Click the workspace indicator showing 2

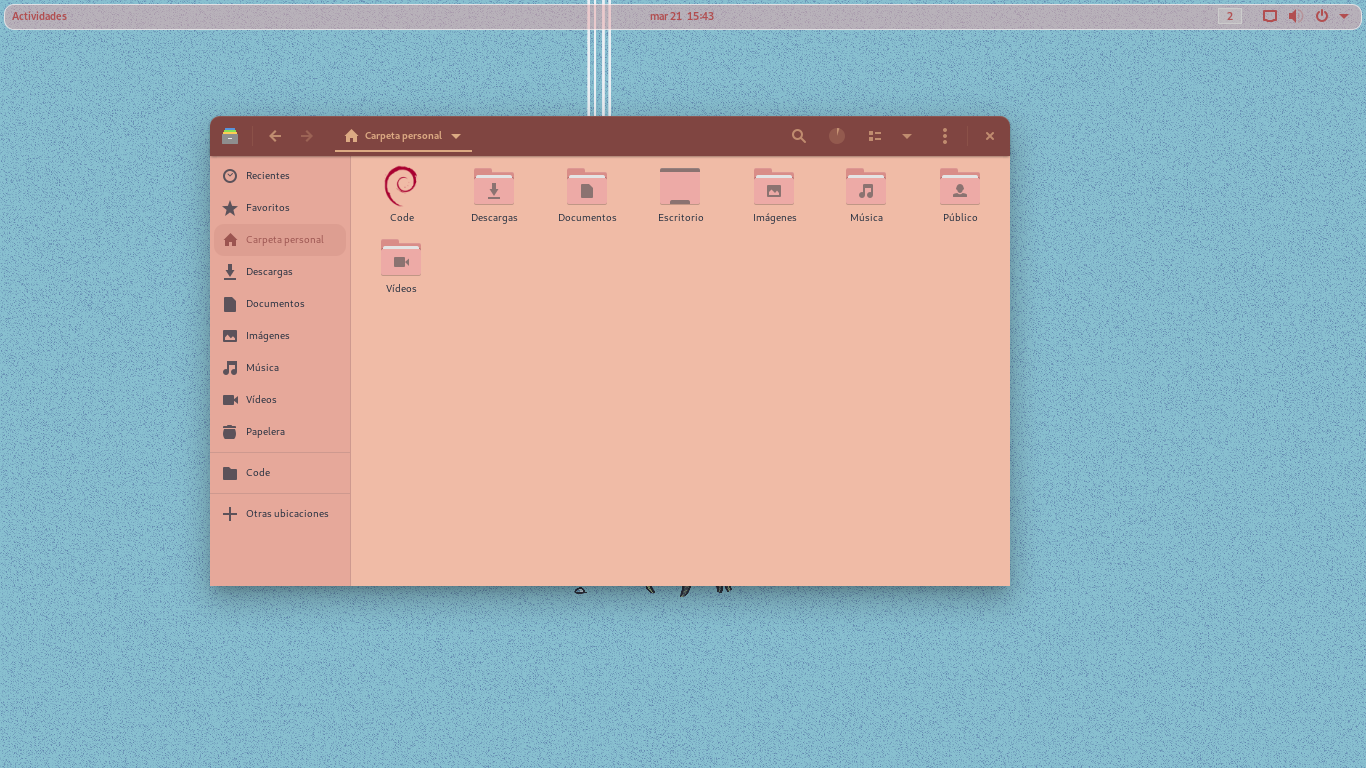[x=1230, y=16]
